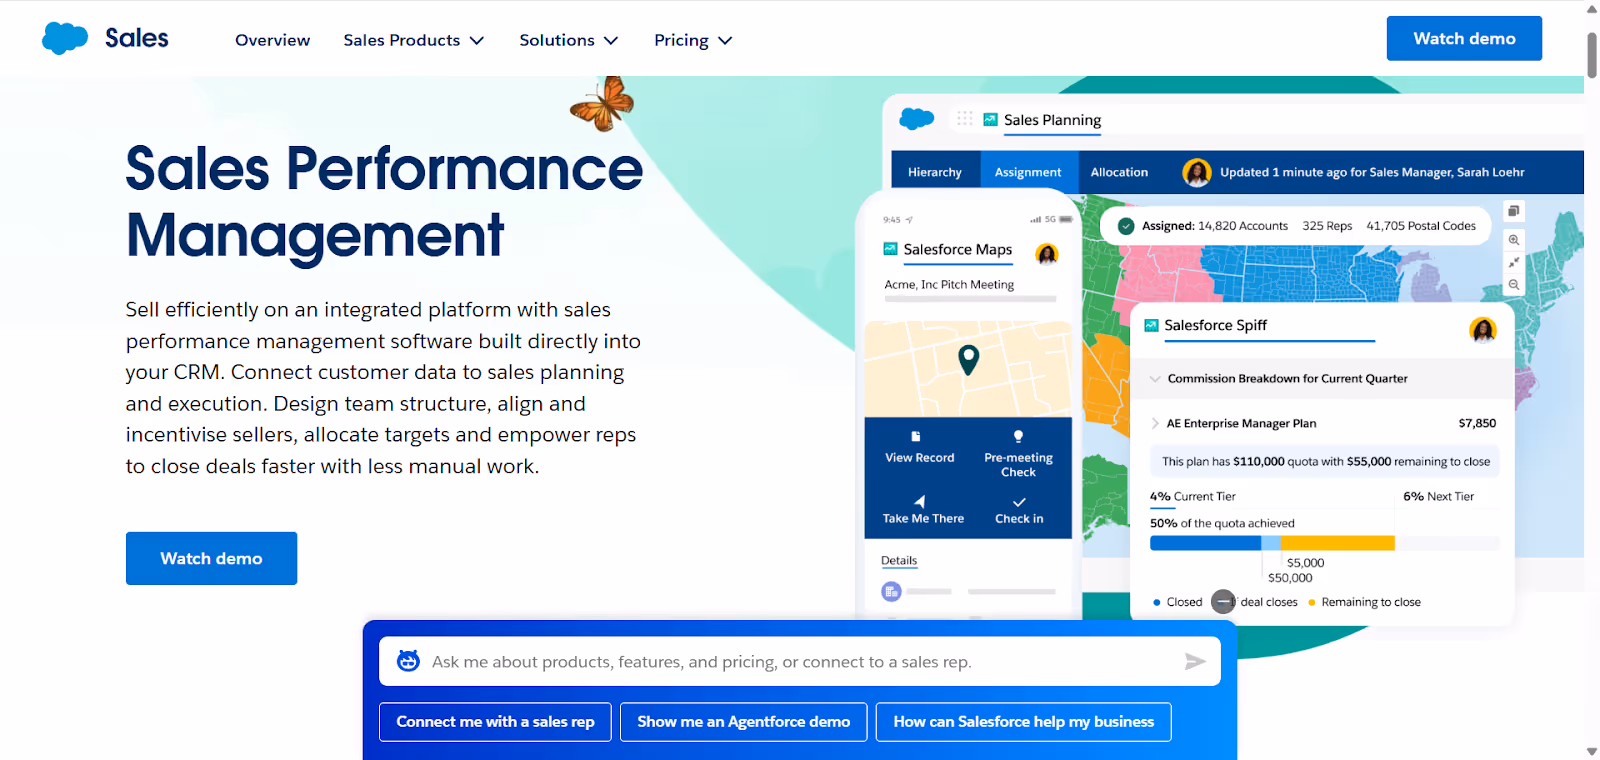
Task: Click the collapse arrows icon on map
Action: coord(1514,262)
